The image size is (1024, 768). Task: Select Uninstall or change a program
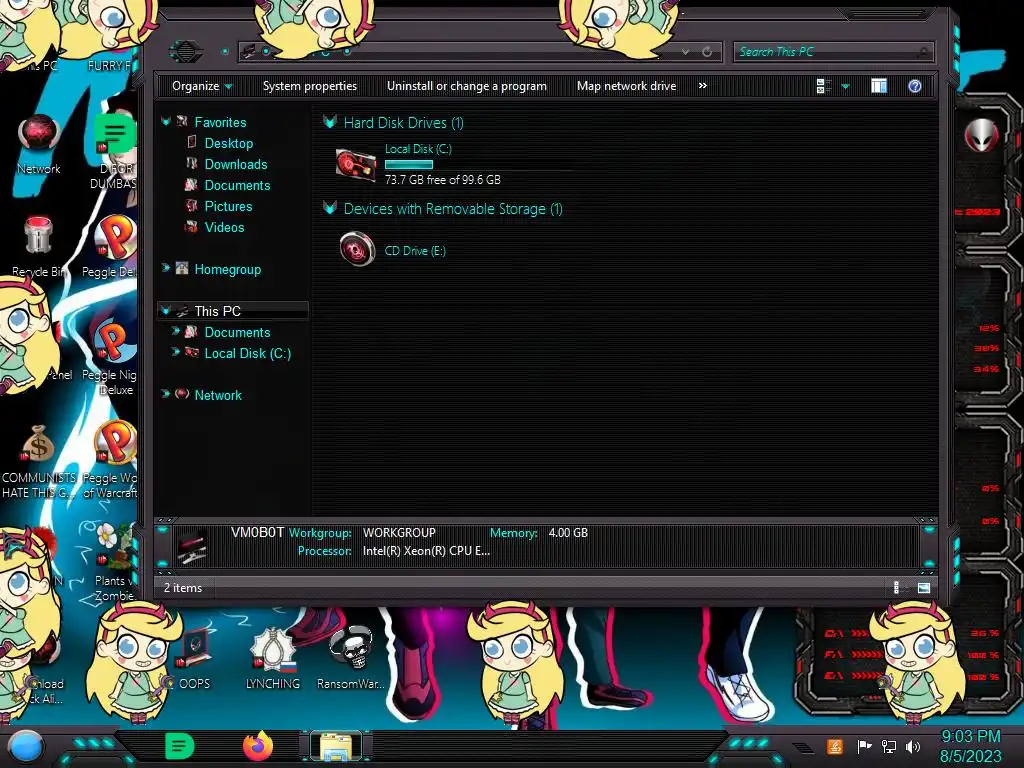point(466,86)
